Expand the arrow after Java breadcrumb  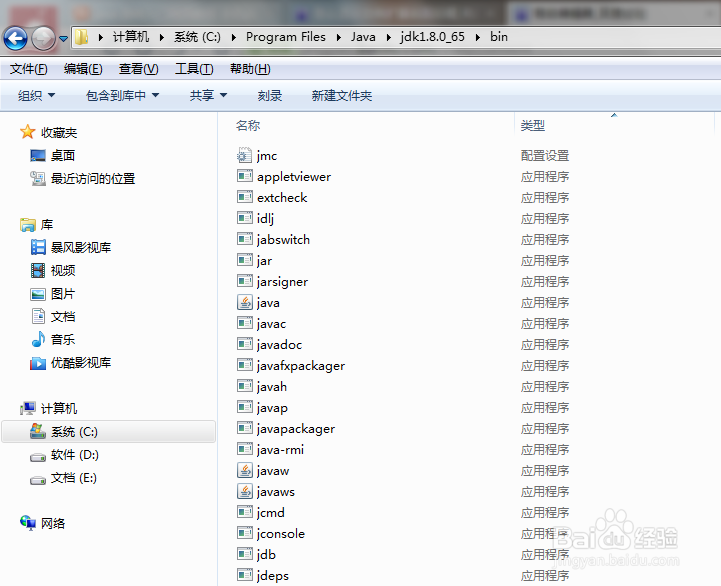(389, 37)
